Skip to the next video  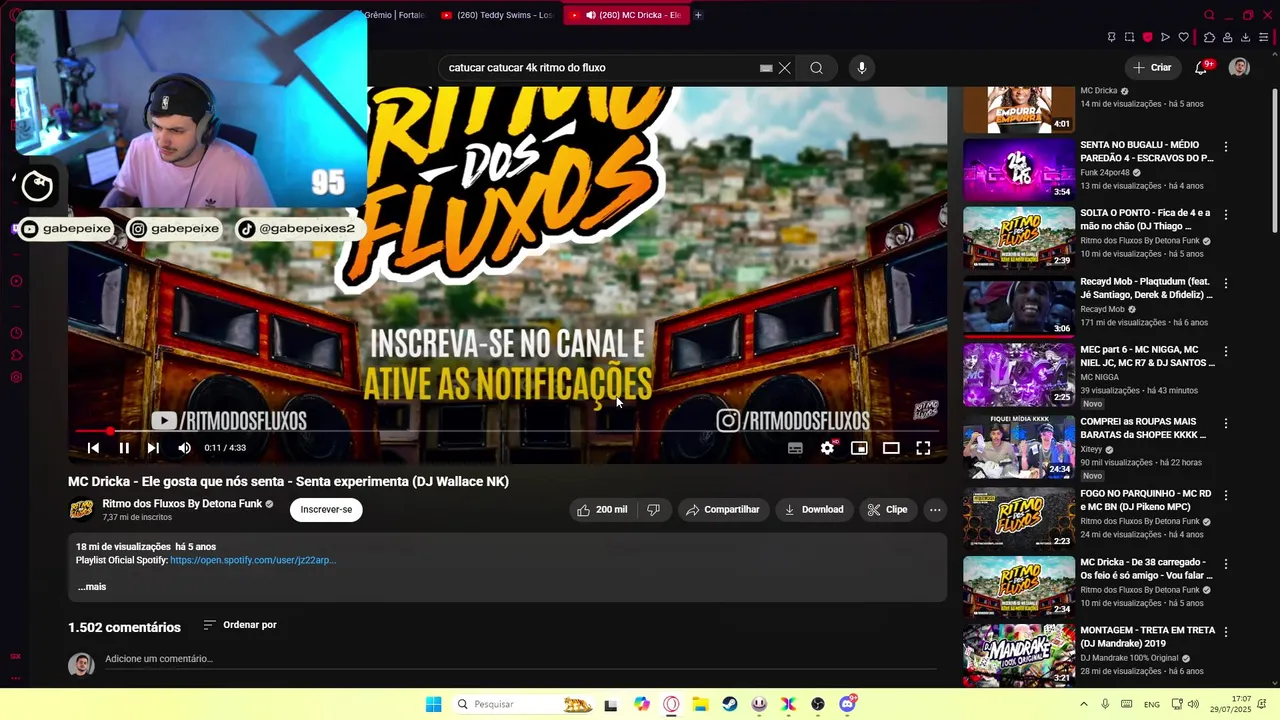(153, 448)
